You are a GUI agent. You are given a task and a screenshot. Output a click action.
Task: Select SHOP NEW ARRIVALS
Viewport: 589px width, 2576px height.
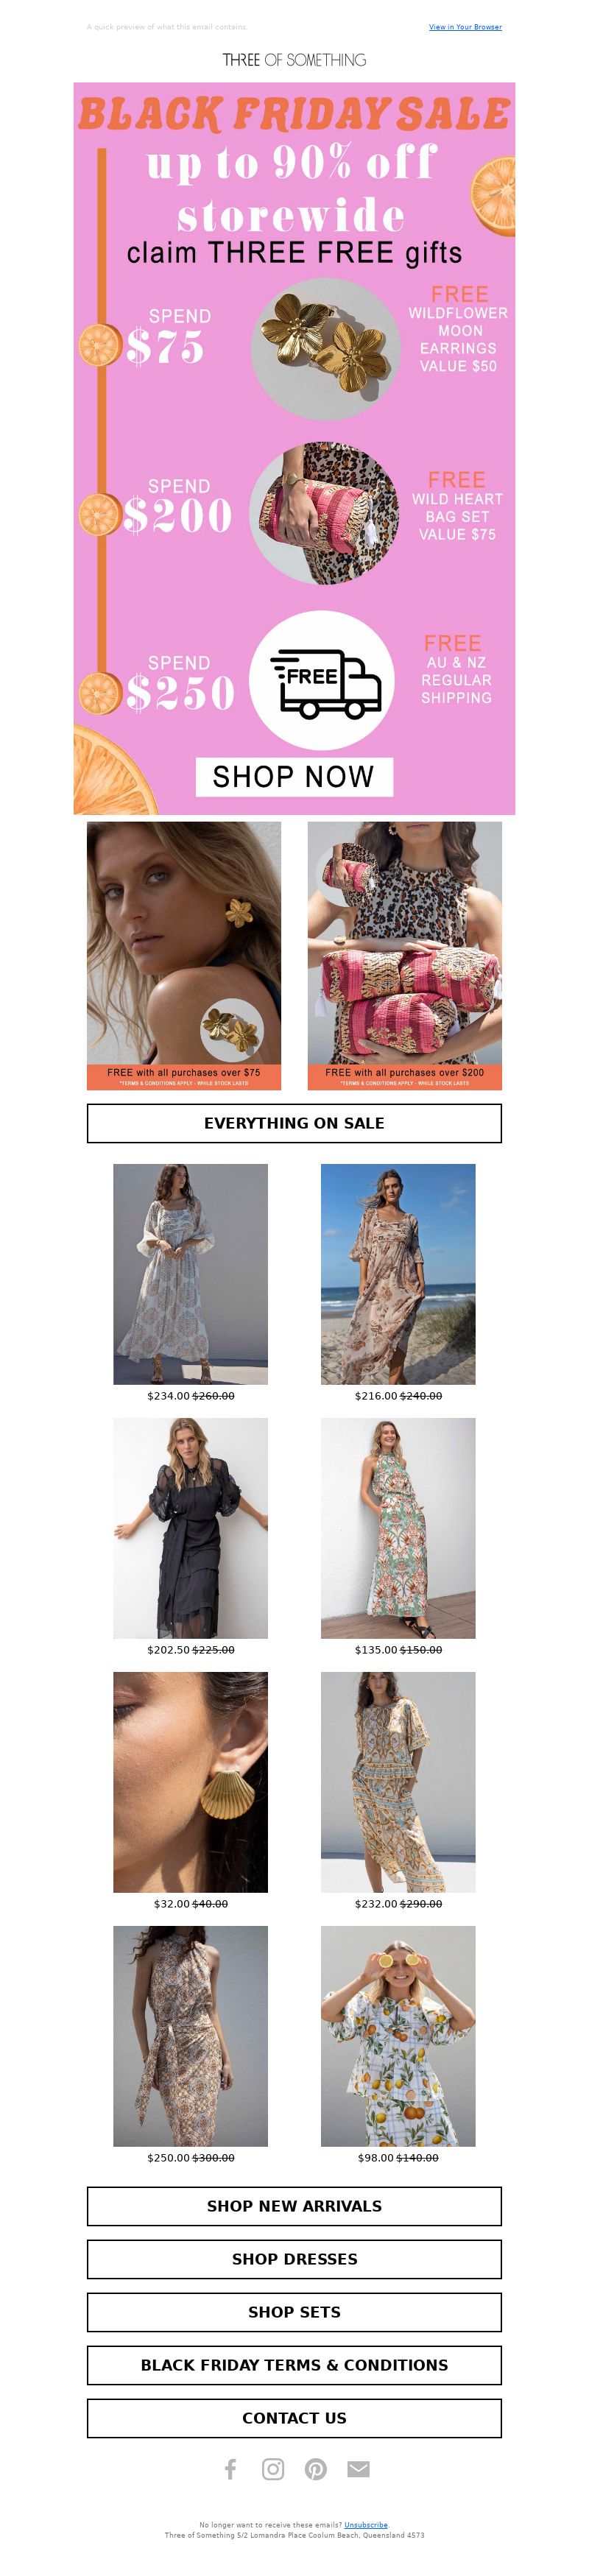(x=294, y=2206)
